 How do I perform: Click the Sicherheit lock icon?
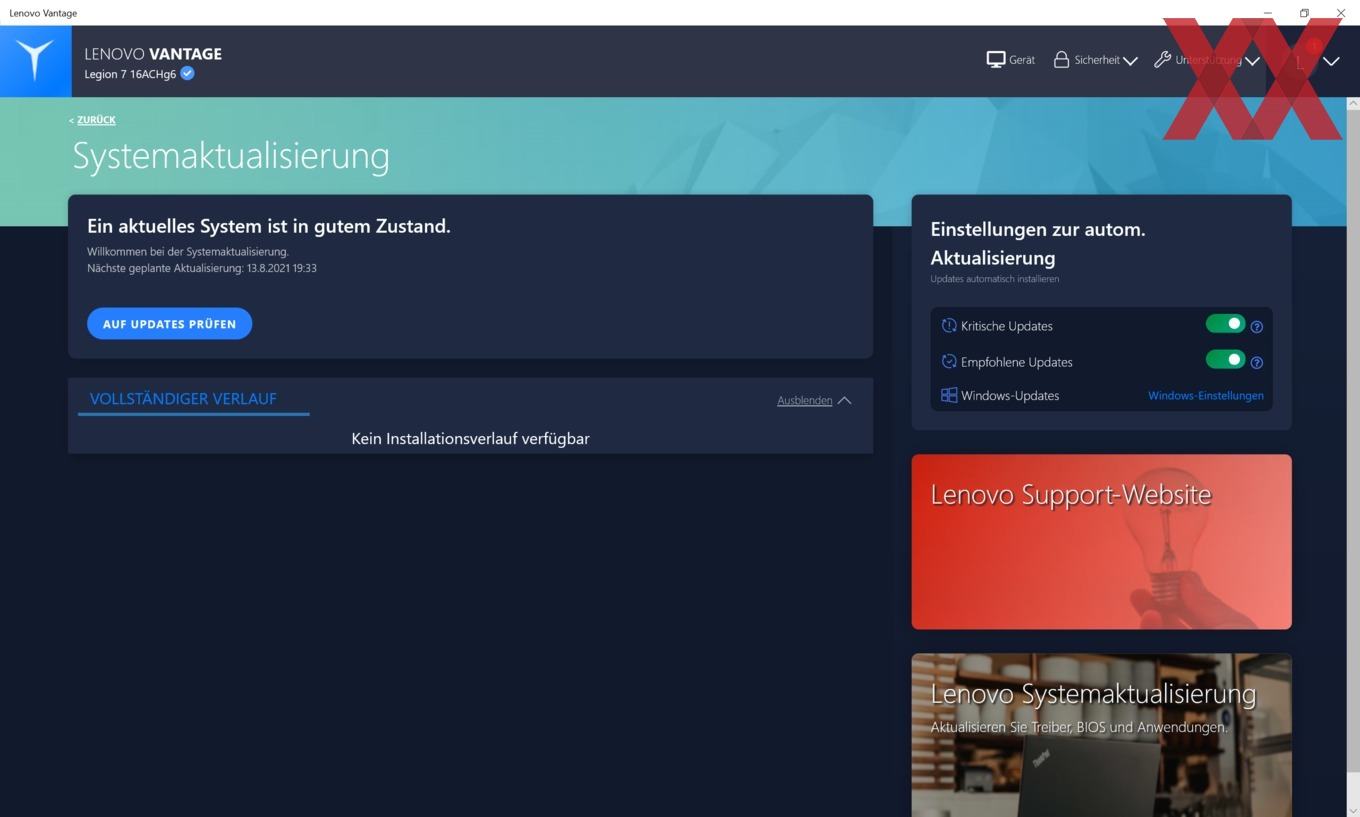click(1061, 60)
